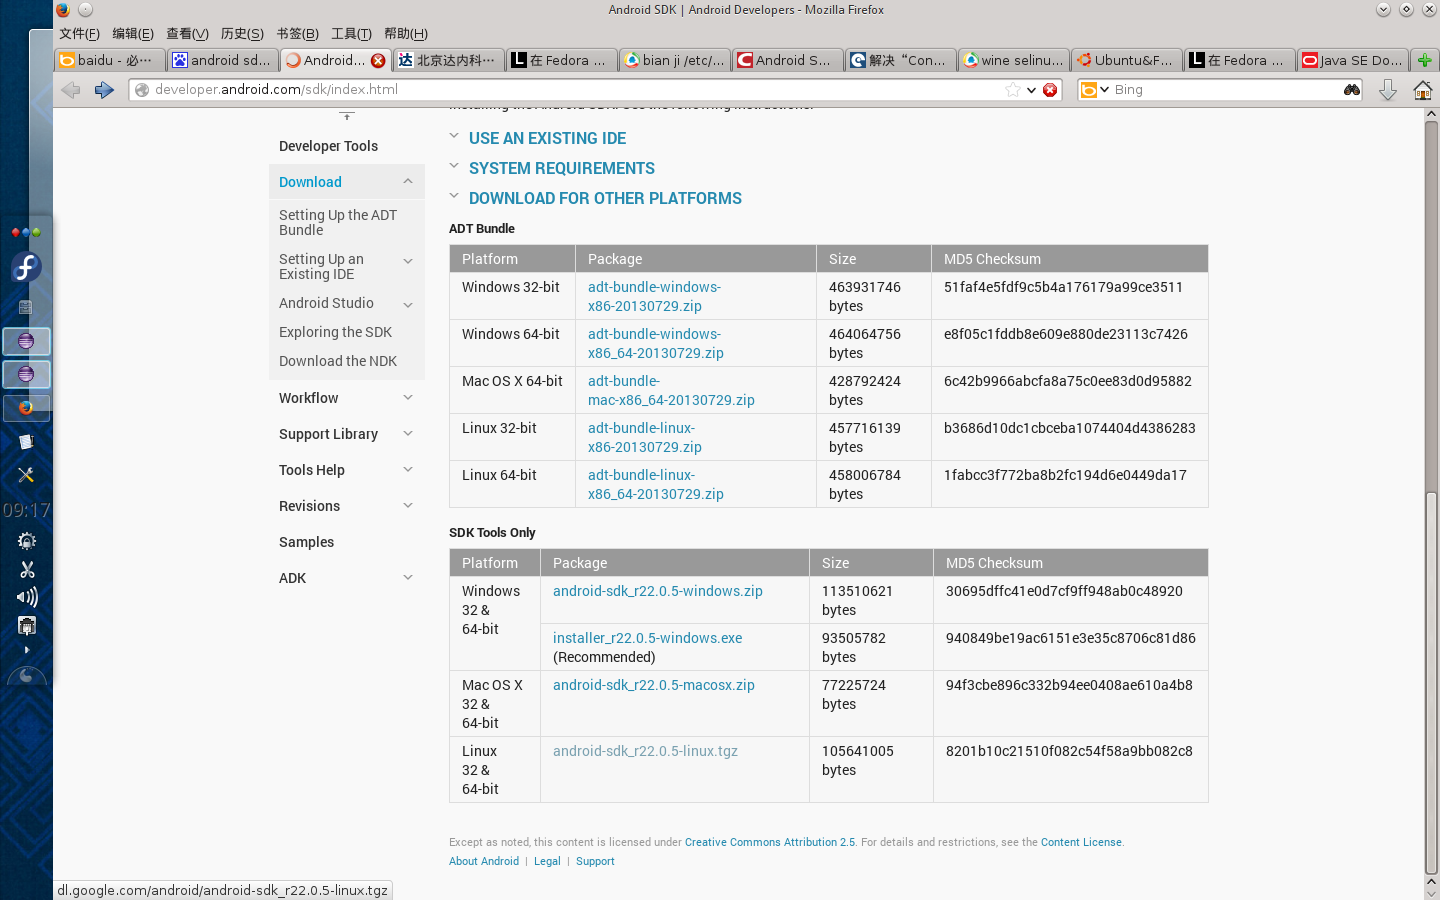Open URL history dropdown arrow in address bar

1031,90
